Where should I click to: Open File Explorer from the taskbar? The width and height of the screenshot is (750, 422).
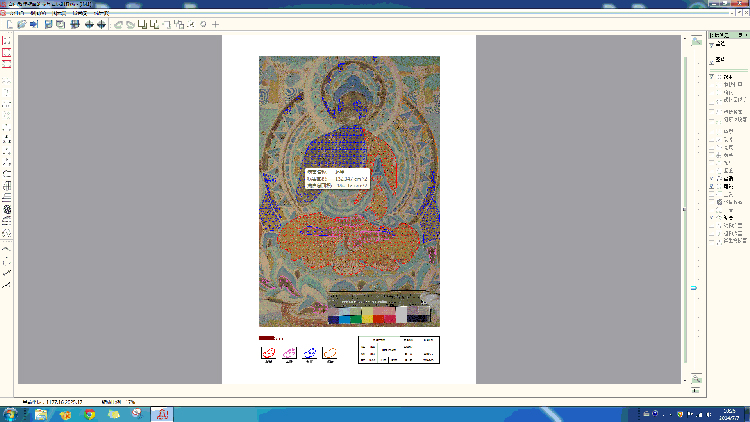click(41, 414)
